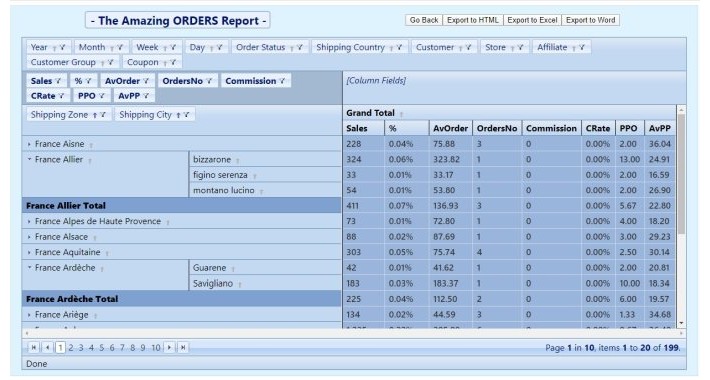The height and width of the screenshot is (380, 710).
Task: Open the Store field filter funnel
Action: point(520,47)
